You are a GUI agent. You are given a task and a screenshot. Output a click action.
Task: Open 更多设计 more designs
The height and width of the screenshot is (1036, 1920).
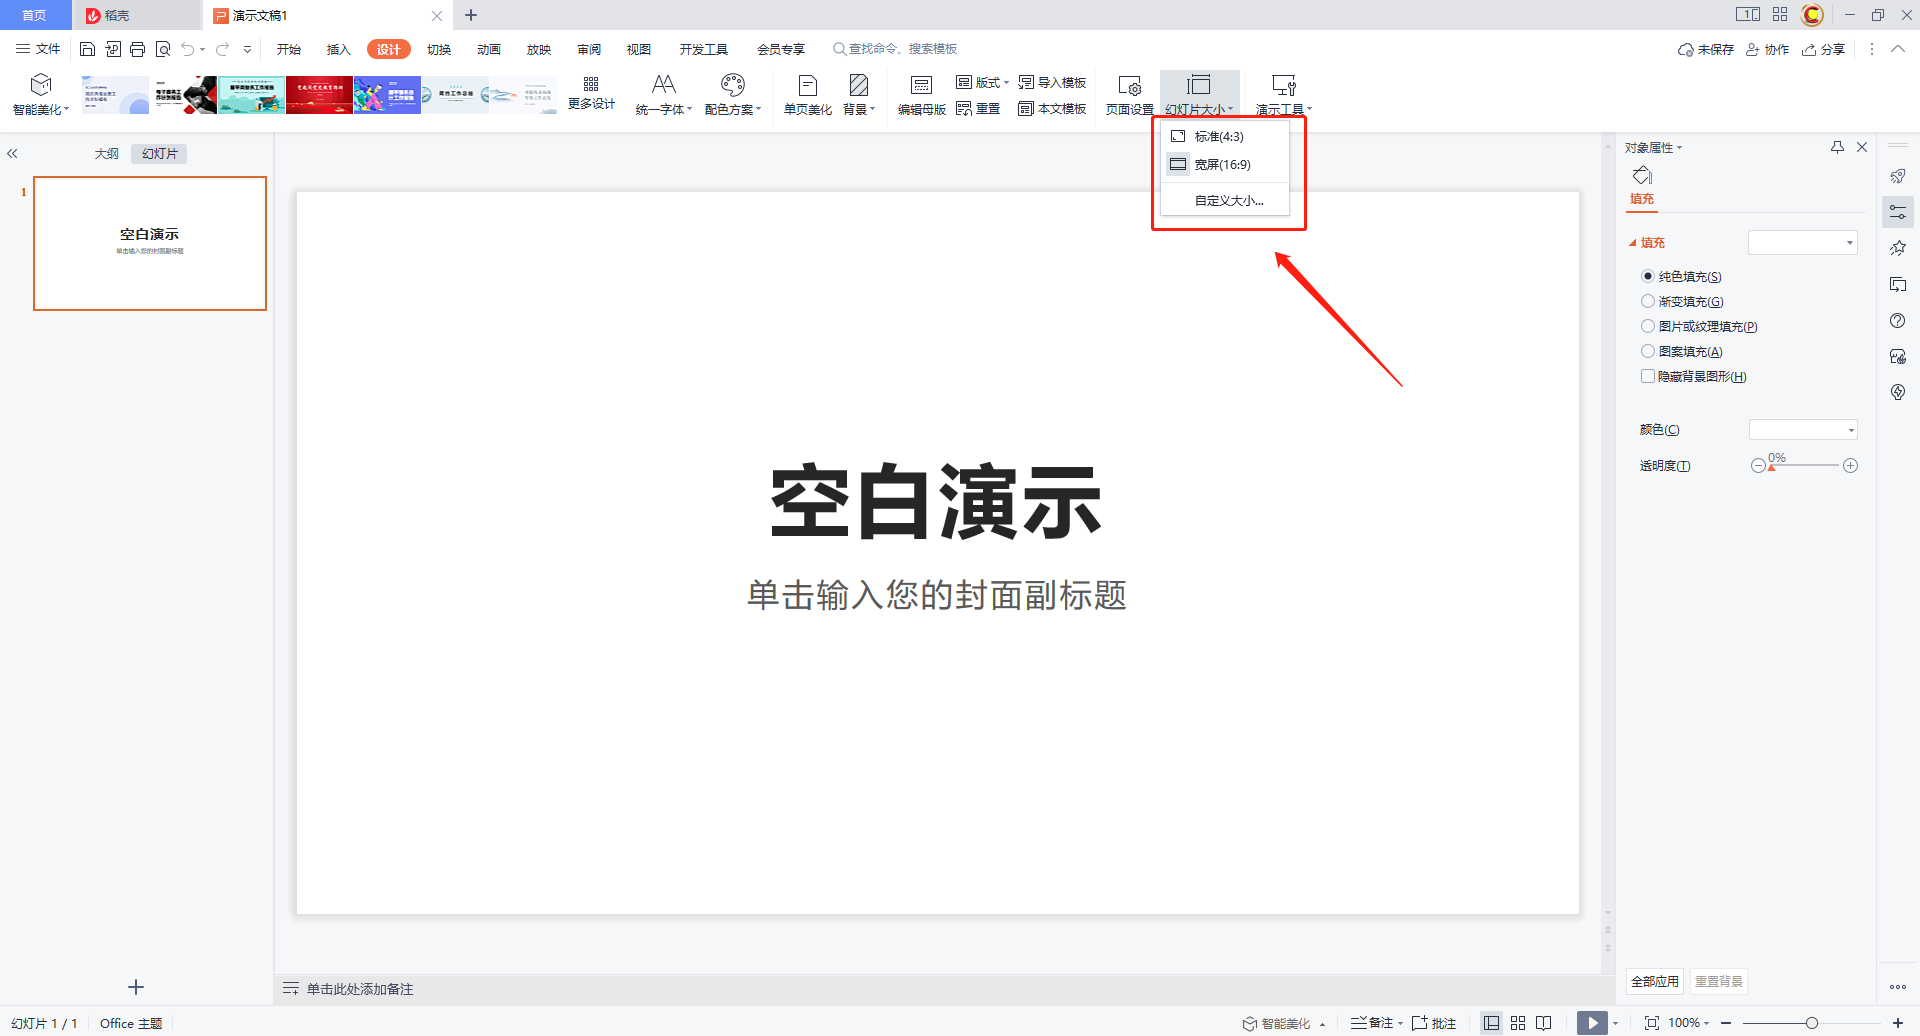click(591, 93)
